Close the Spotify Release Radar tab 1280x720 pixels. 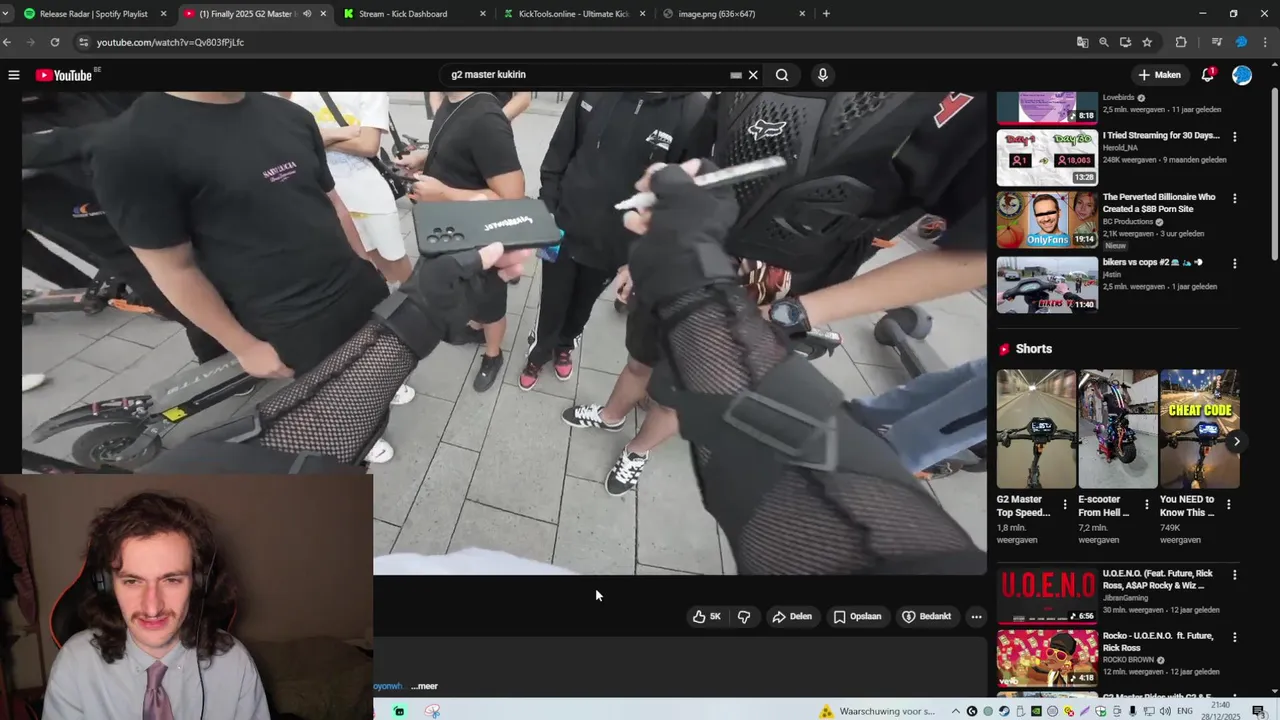163,14
